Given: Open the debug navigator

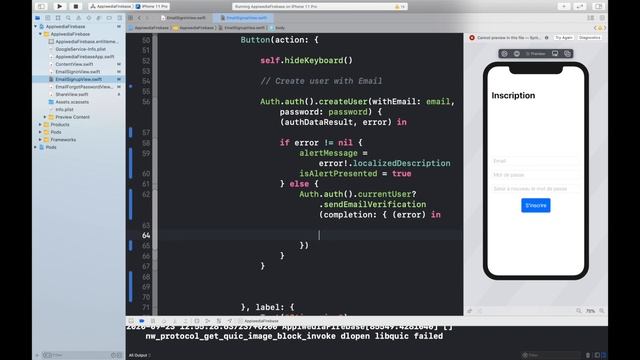Looking at the screenshot, I should (99, 18).
